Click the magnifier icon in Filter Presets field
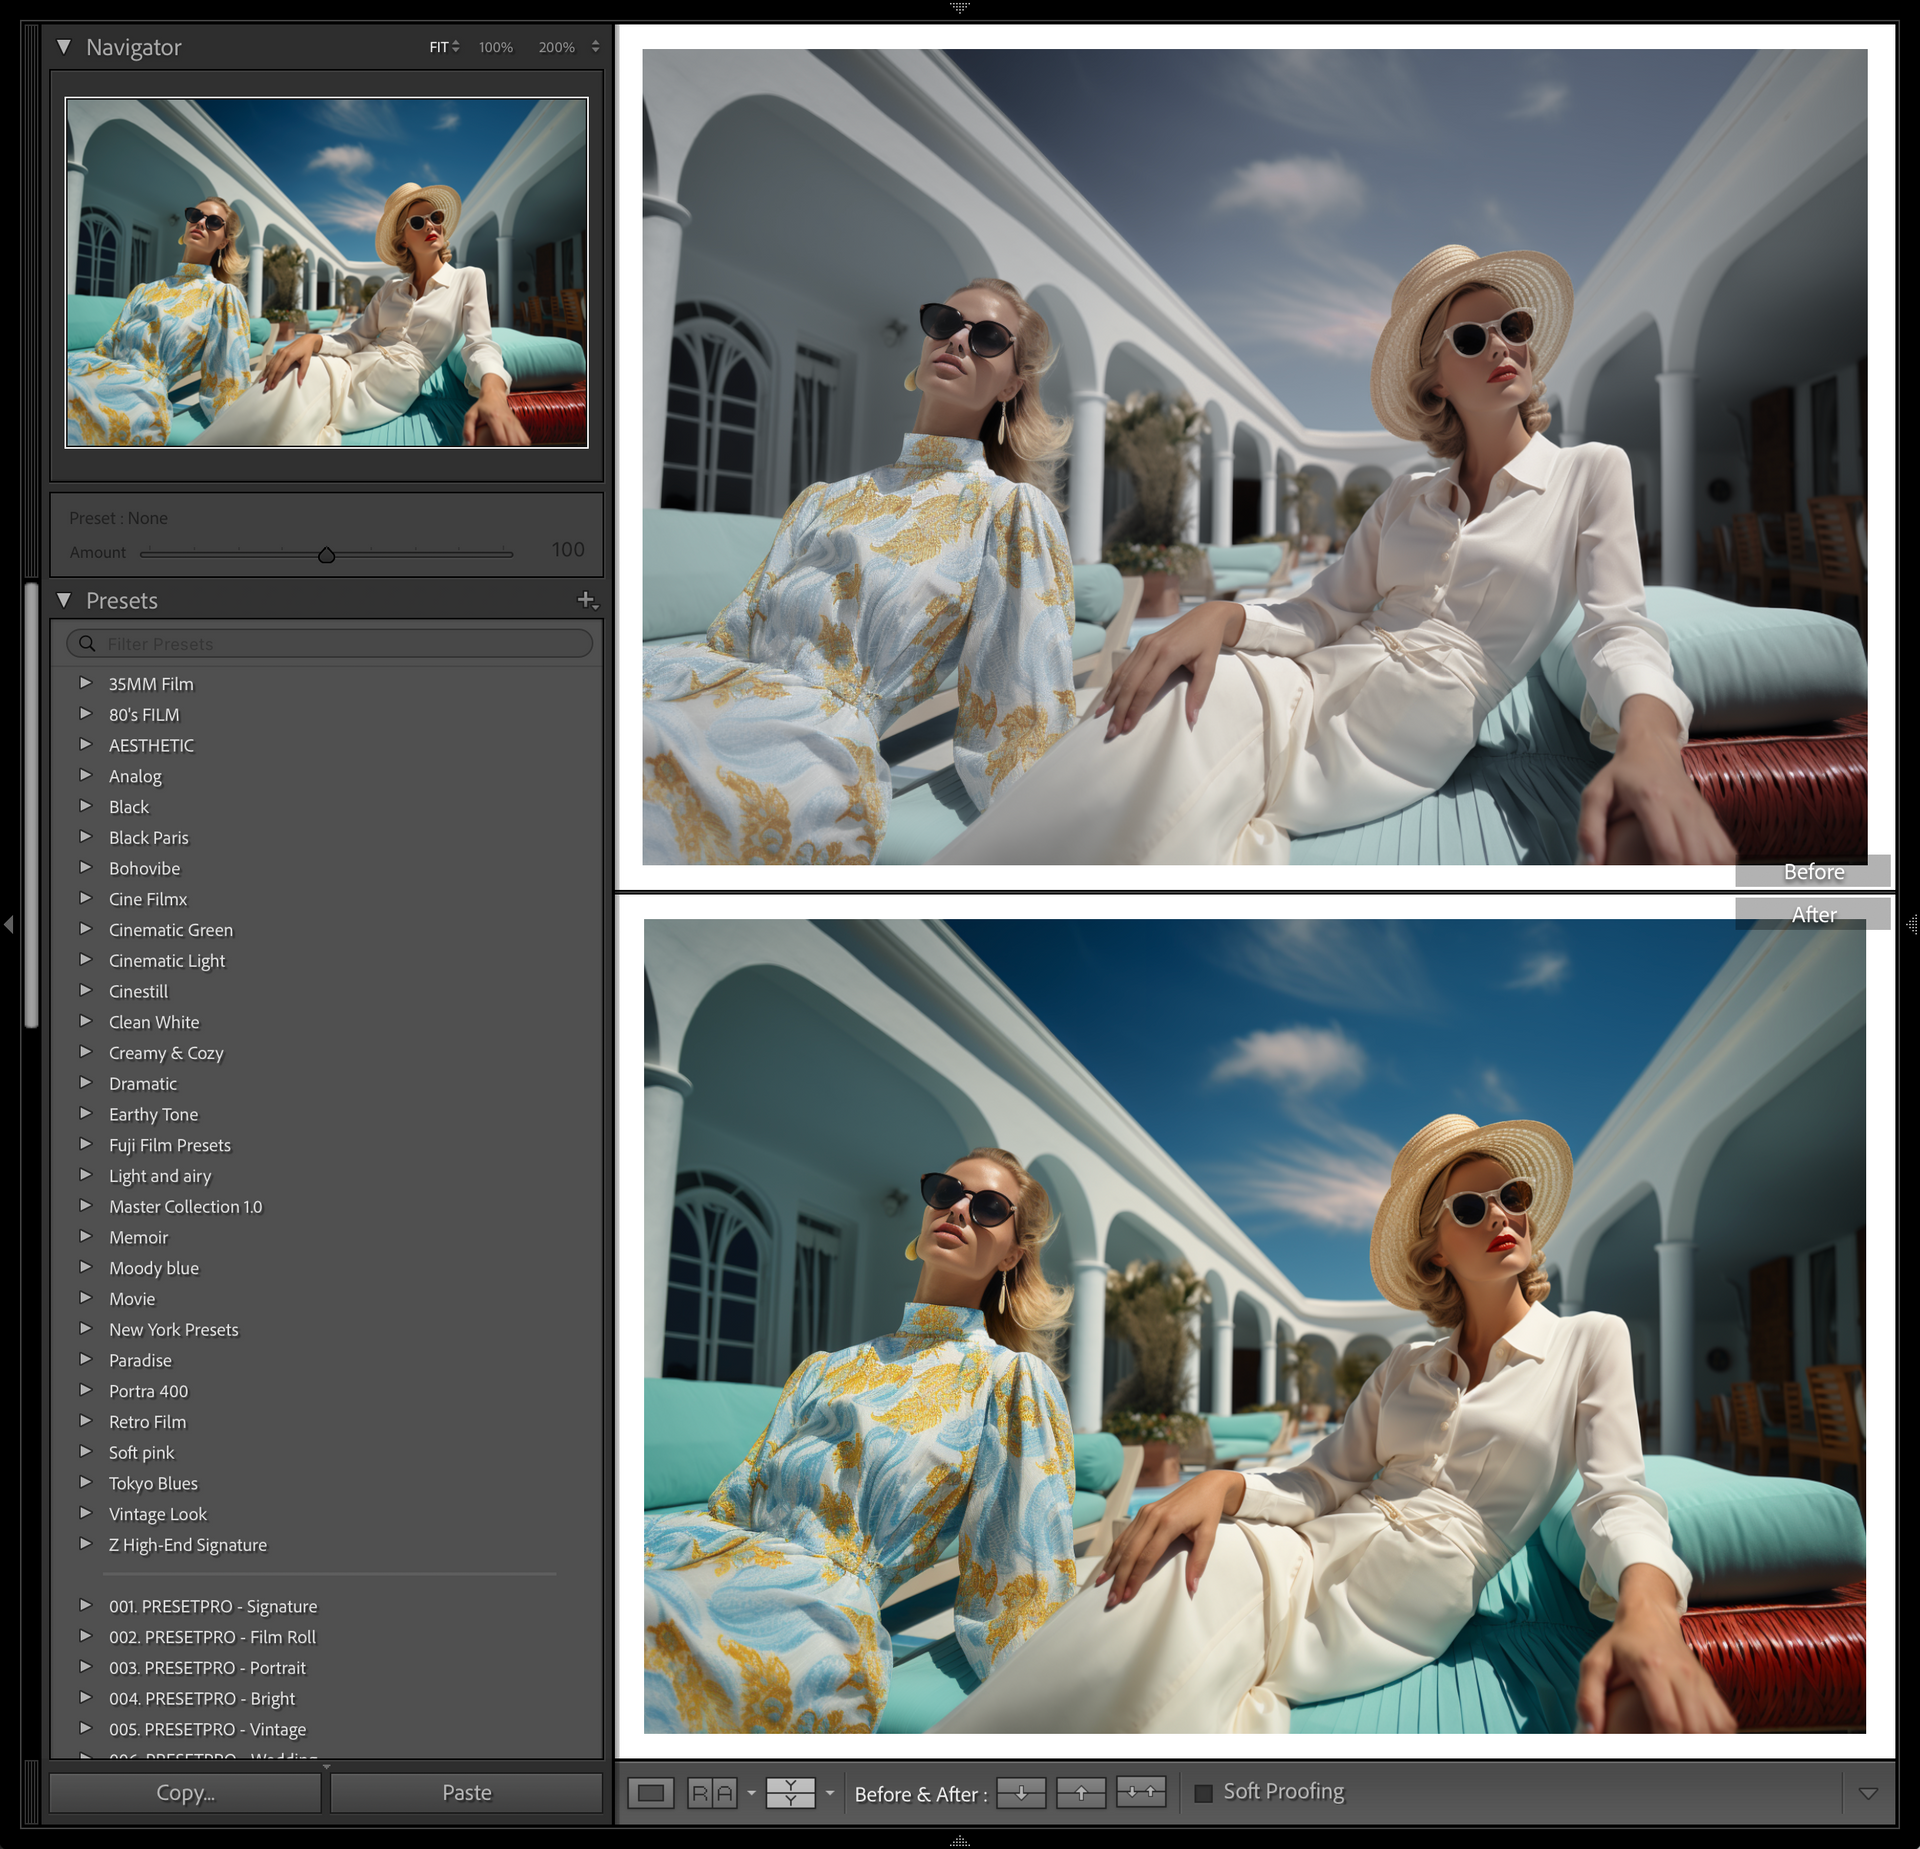 pos(88,643)
